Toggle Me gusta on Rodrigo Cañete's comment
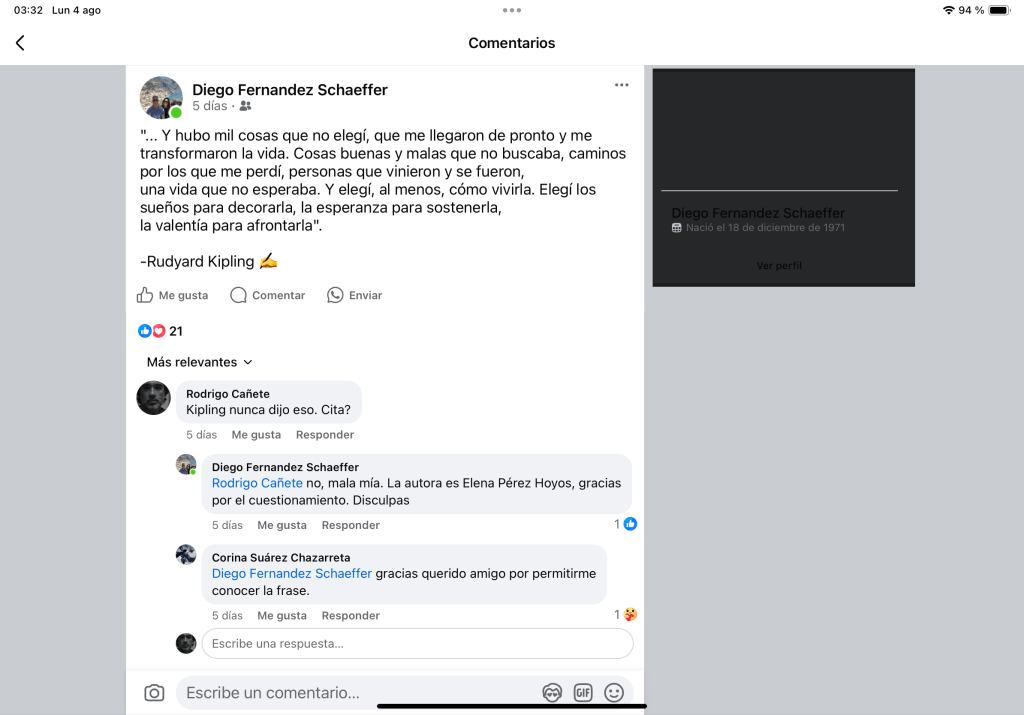The width and height of the screenshot is (1024, 715). click(256, 435)
